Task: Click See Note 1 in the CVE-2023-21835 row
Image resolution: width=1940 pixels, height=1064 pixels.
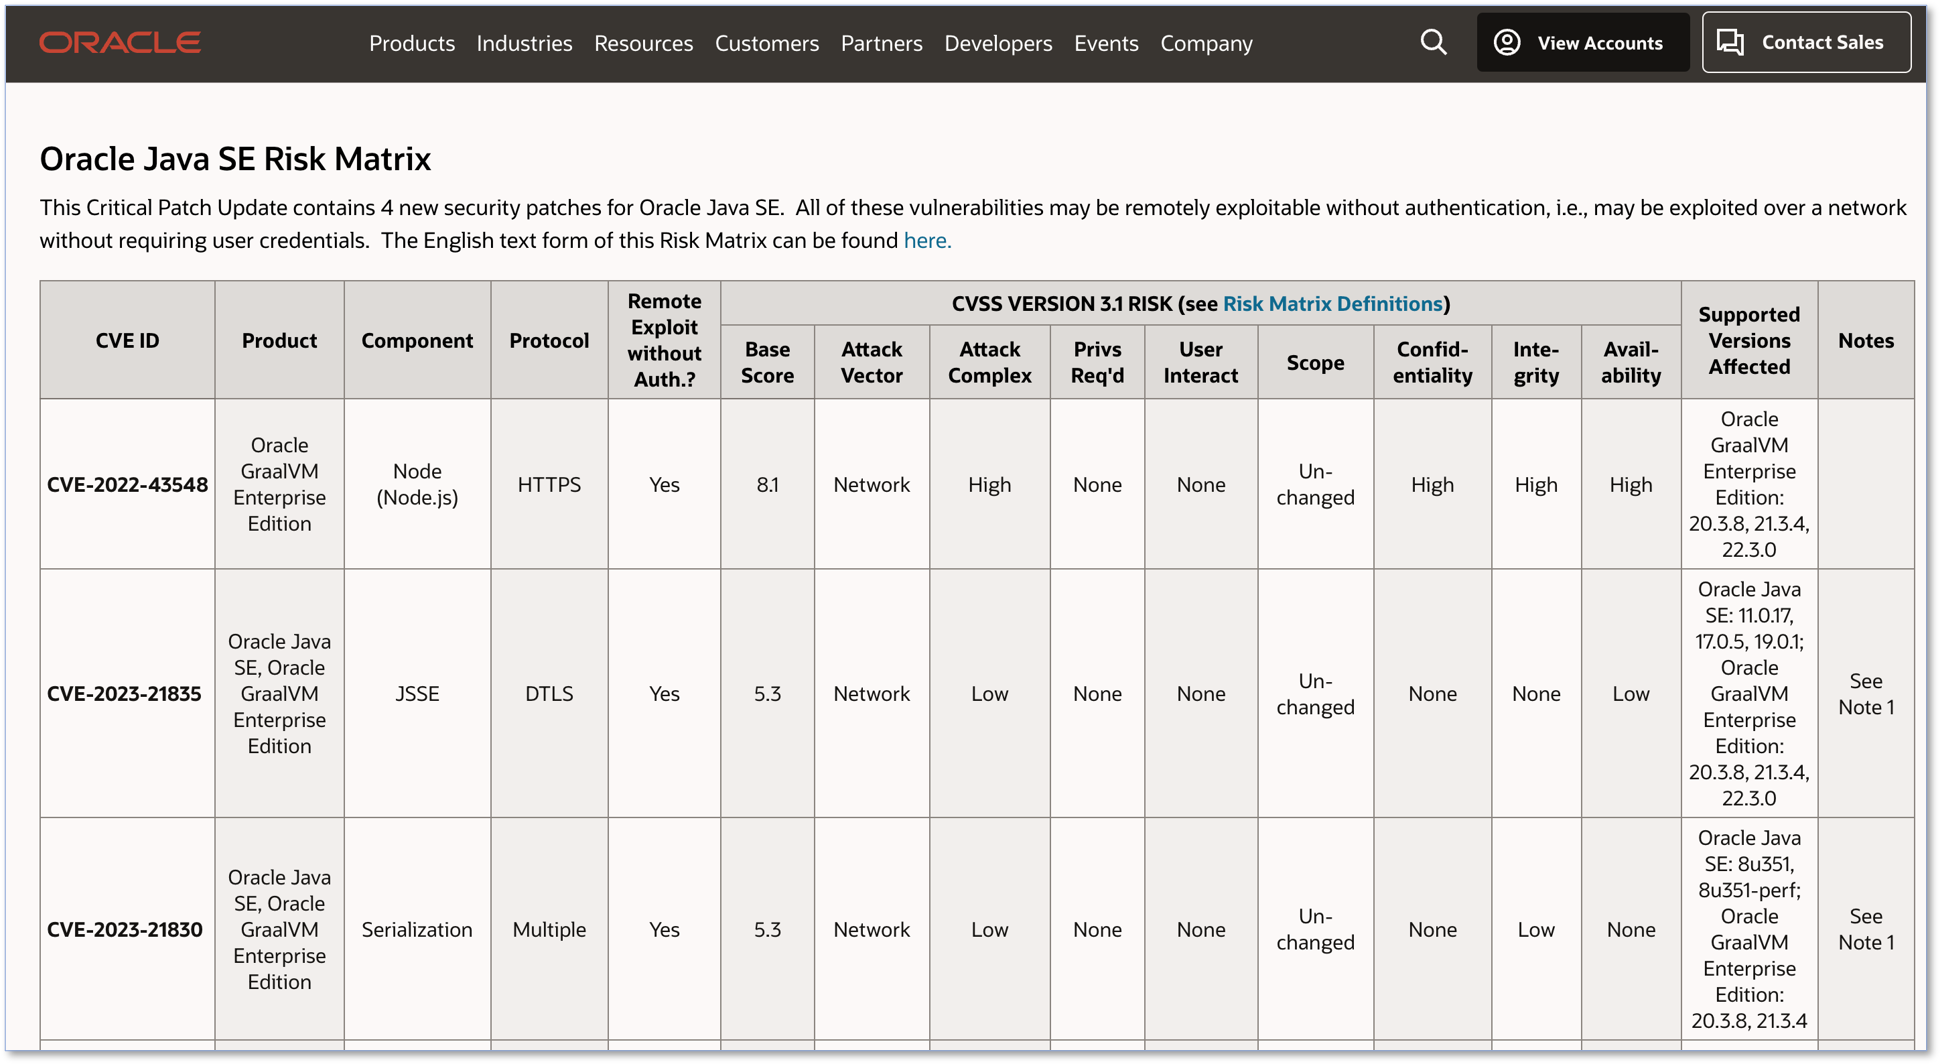Action: pyautogui.click(x=1866, y=694)
